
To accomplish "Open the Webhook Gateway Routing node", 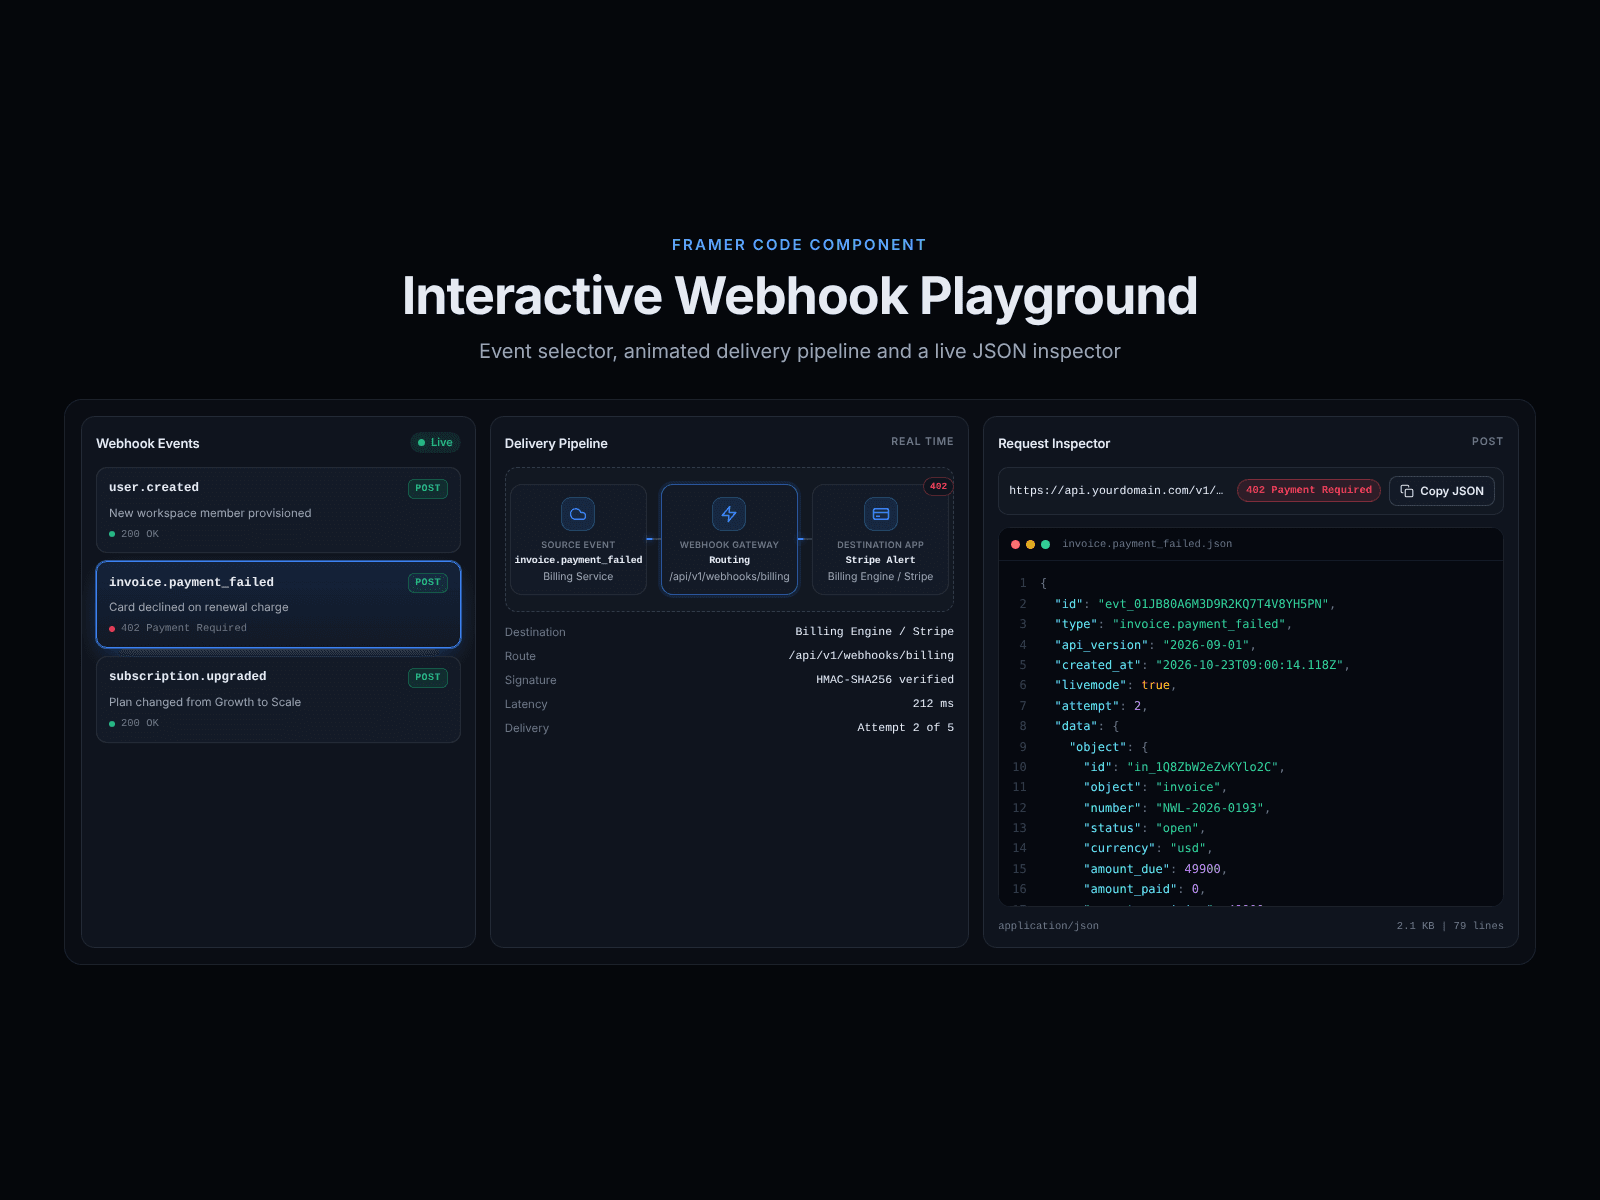I will pos(729,539).
